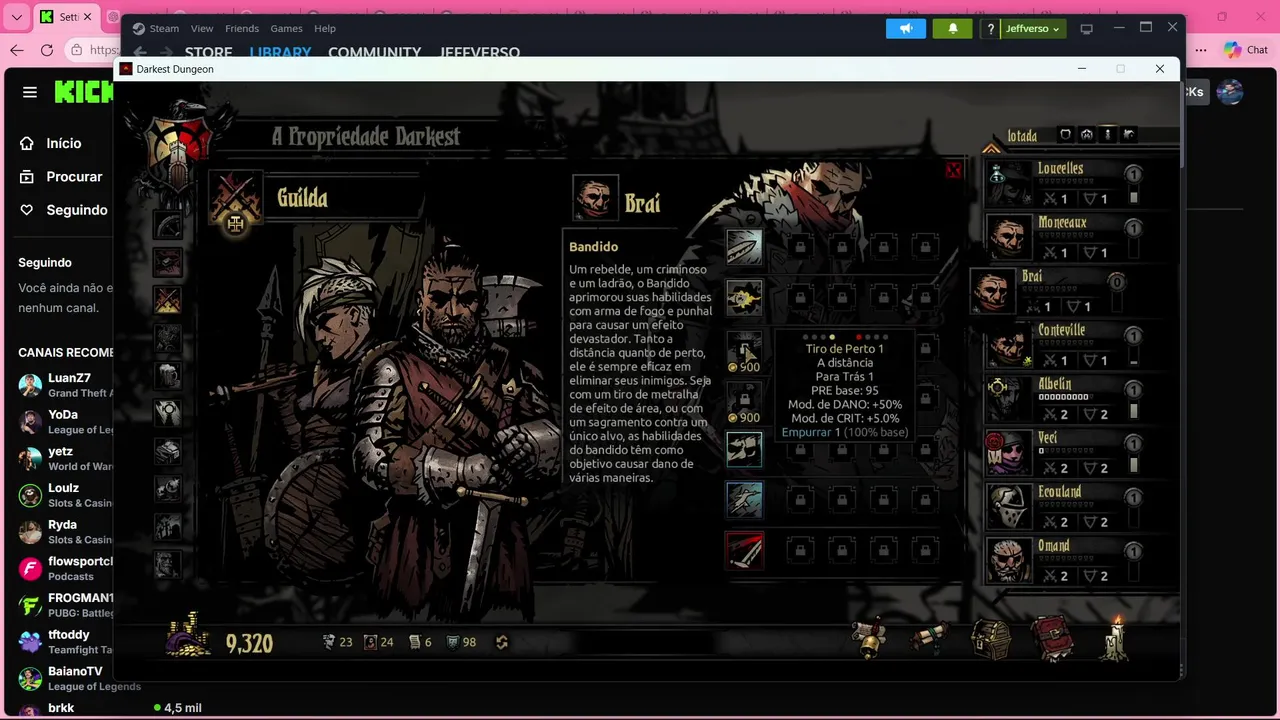
Task: Open the graveyard building icon in sidebar
Action: pos(168,525)
